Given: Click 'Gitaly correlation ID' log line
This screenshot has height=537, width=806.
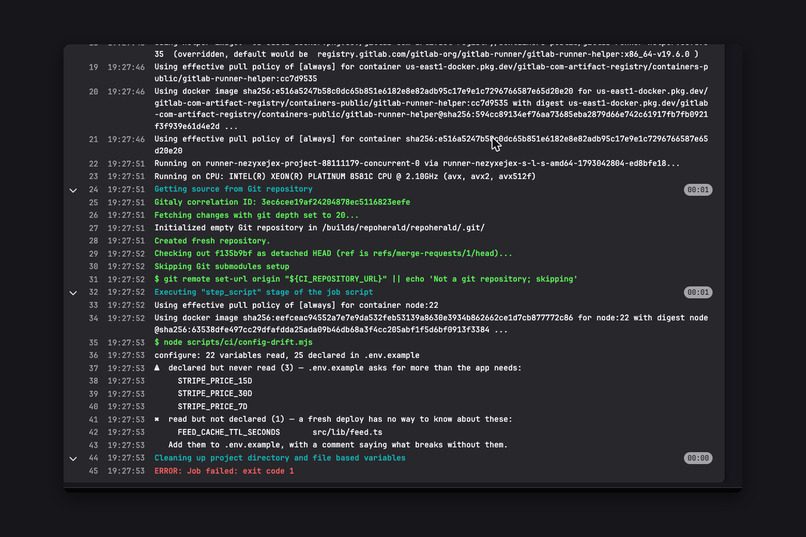Looking at the screenshot, I should [x=282, y=202].
